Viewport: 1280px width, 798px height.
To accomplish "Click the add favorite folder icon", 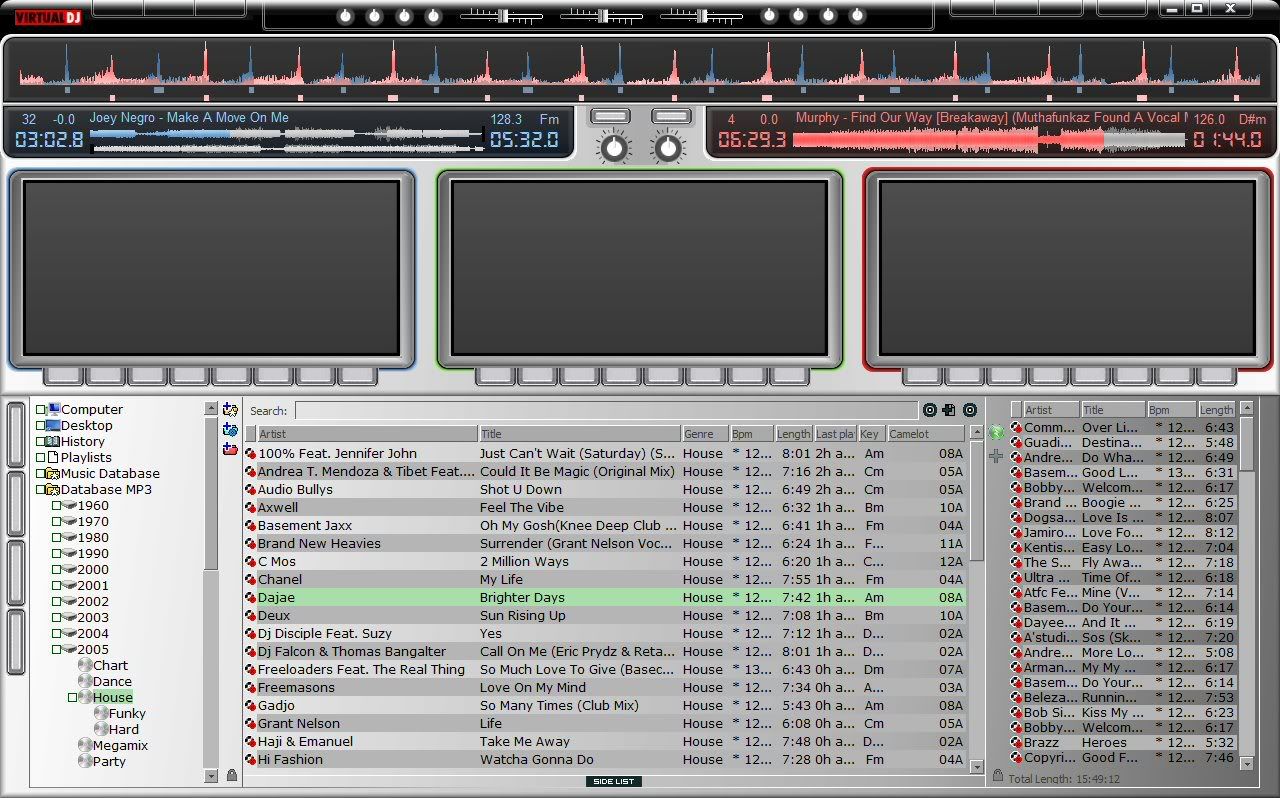I will point(231,410).
